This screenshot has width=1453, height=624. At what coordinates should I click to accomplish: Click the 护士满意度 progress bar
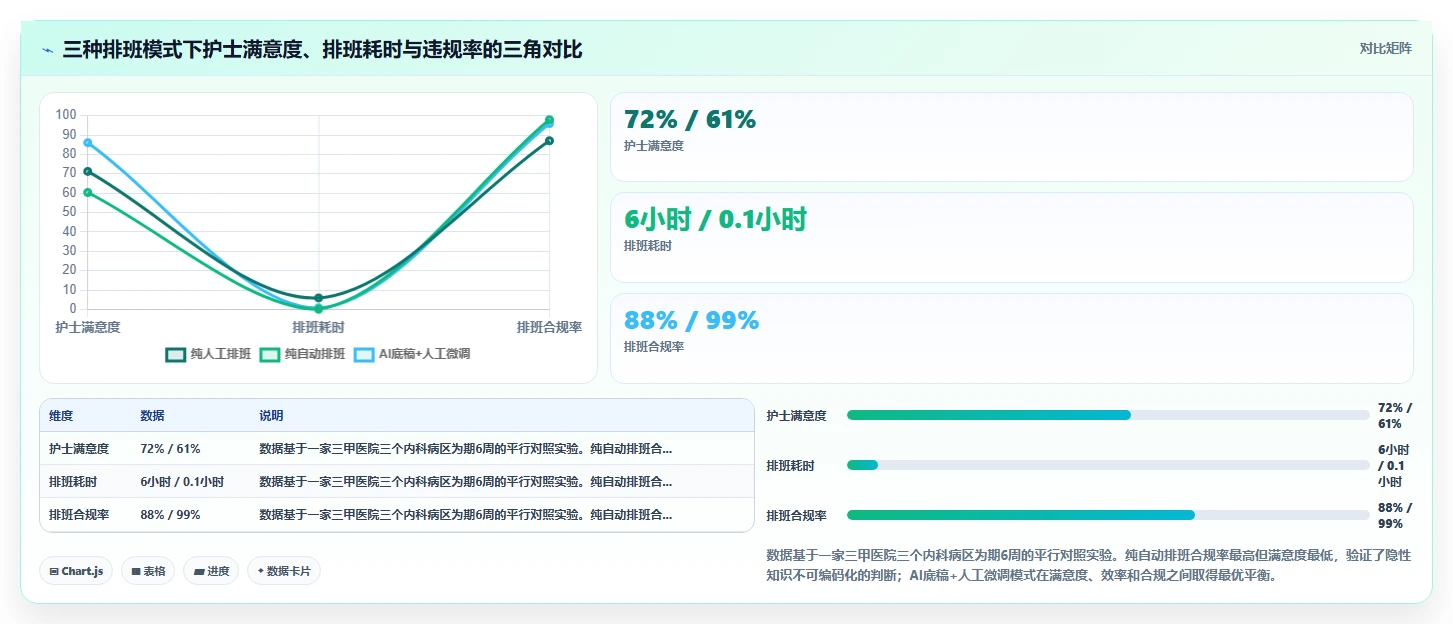click(1108, 415)
